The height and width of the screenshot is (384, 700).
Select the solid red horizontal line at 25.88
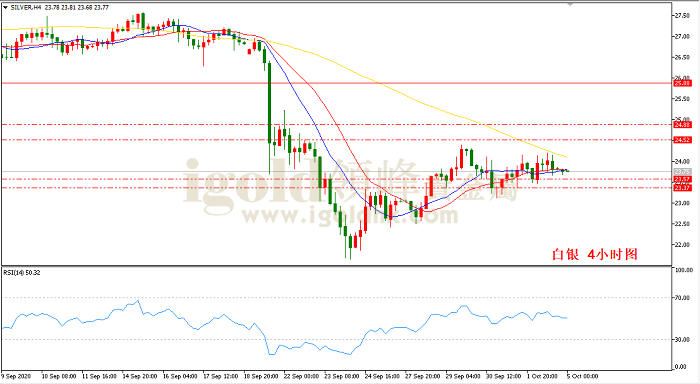pos(337,83)
